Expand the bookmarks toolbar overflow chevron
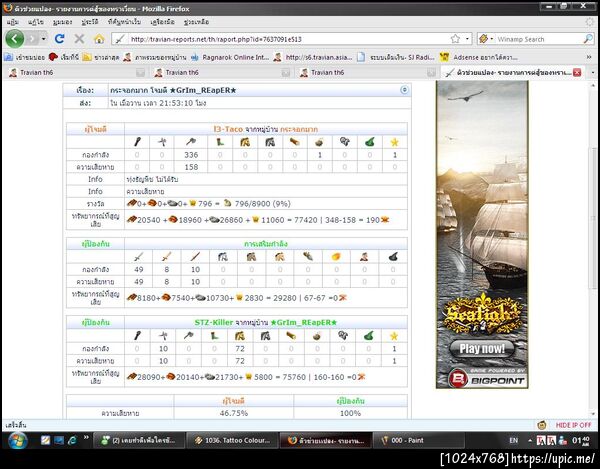 (x=589, y=57)
